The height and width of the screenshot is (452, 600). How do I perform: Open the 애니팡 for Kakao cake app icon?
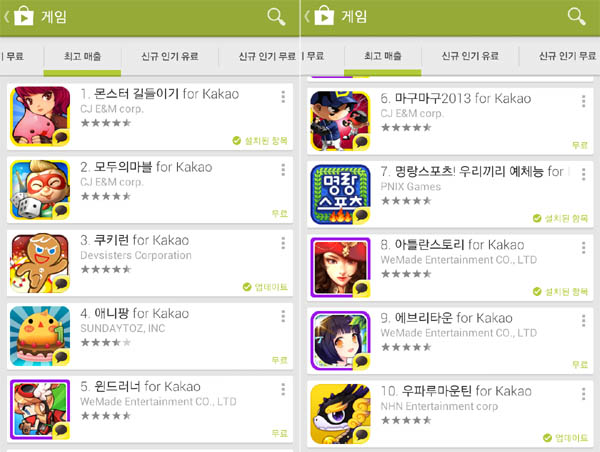click(x=40, y=336)
